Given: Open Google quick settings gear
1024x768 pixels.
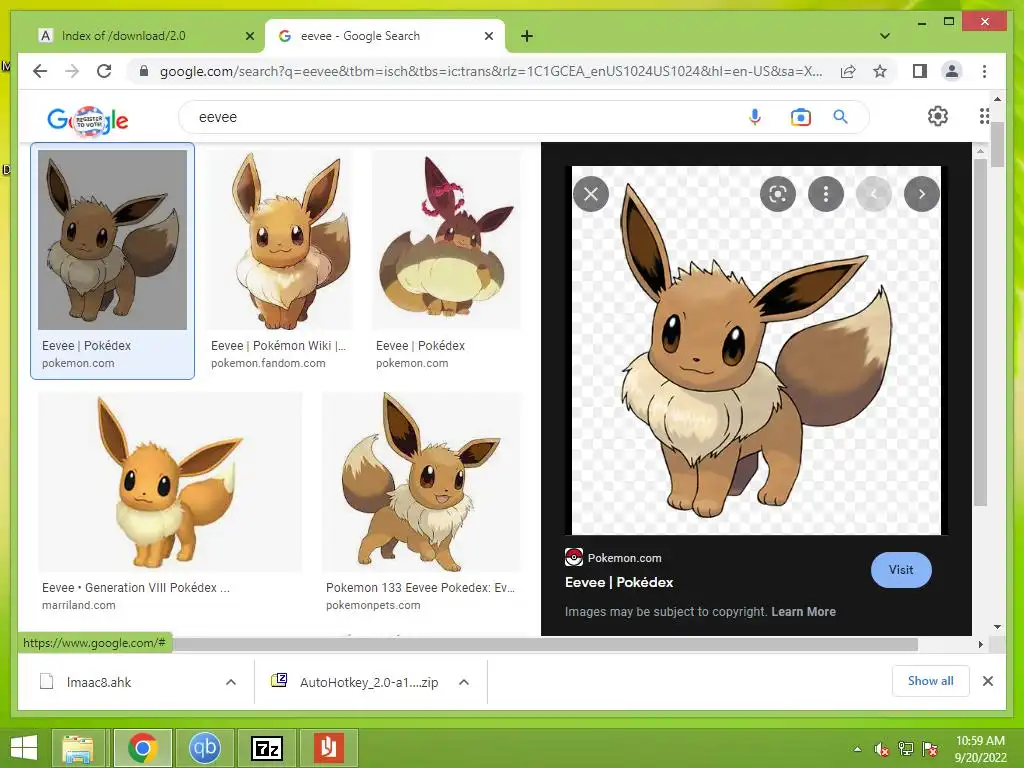Looking at the screenshot, I should (x=938, y=116).
